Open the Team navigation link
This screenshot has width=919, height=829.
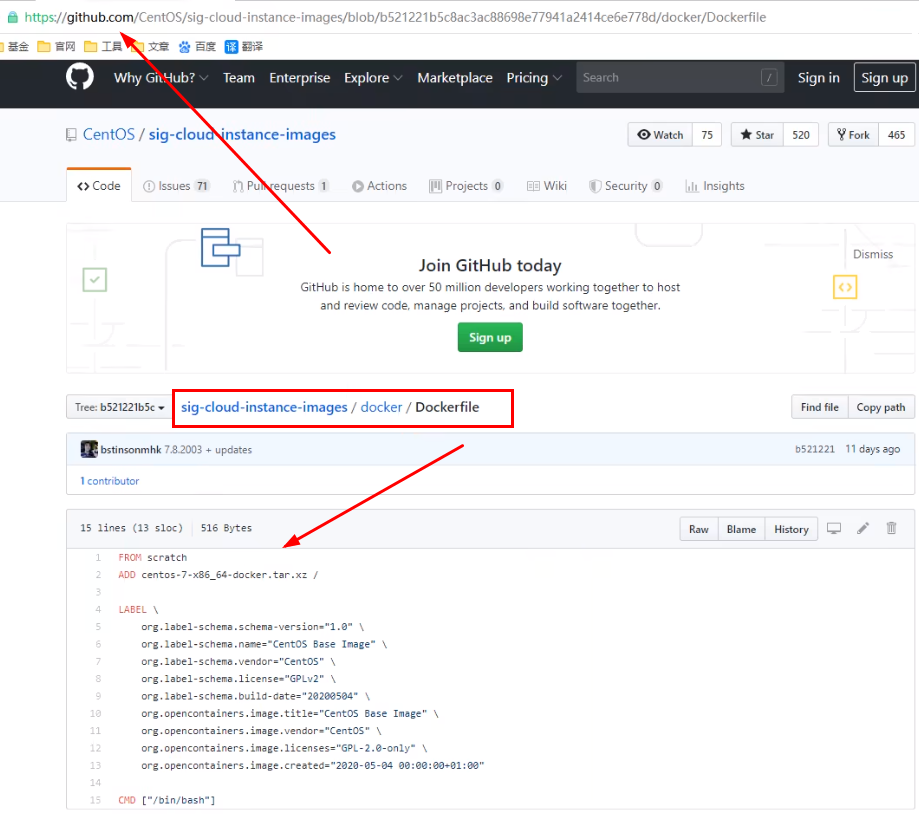[239, 77]
